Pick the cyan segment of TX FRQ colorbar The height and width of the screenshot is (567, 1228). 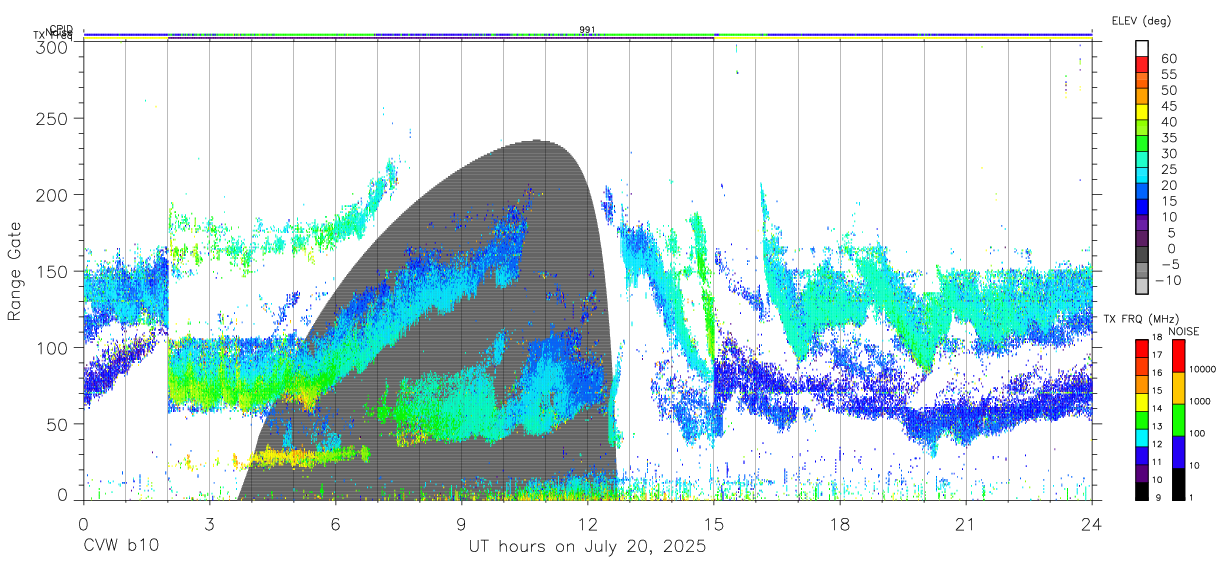click(x=1141, y=437)
